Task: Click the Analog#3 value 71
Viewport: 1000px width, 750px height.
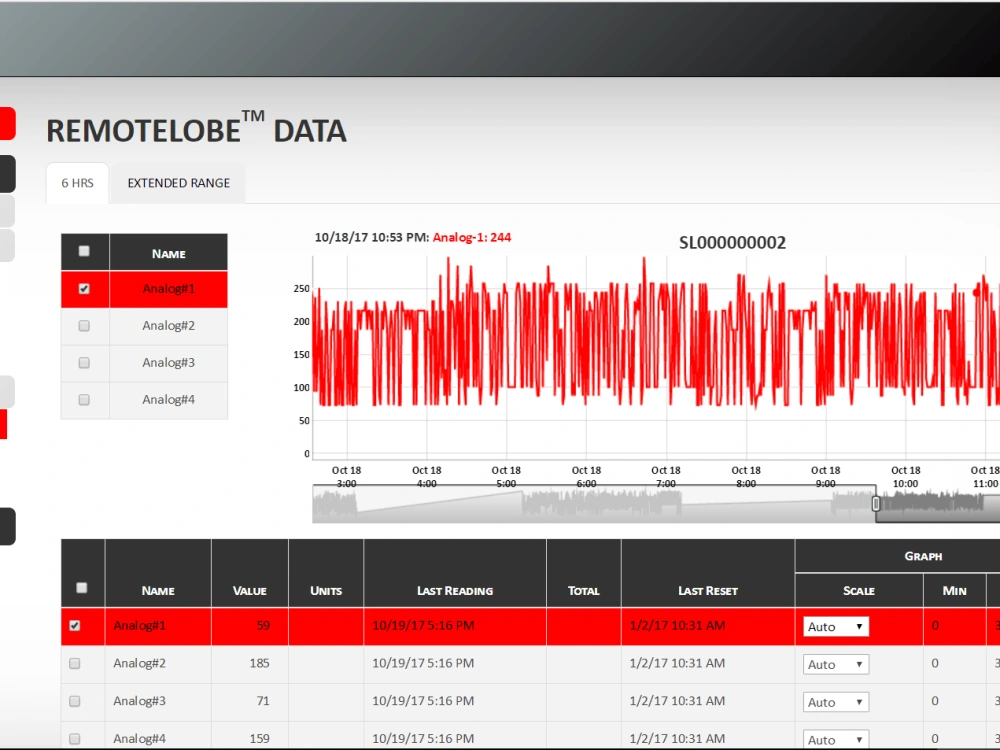Action: [263, 701]
